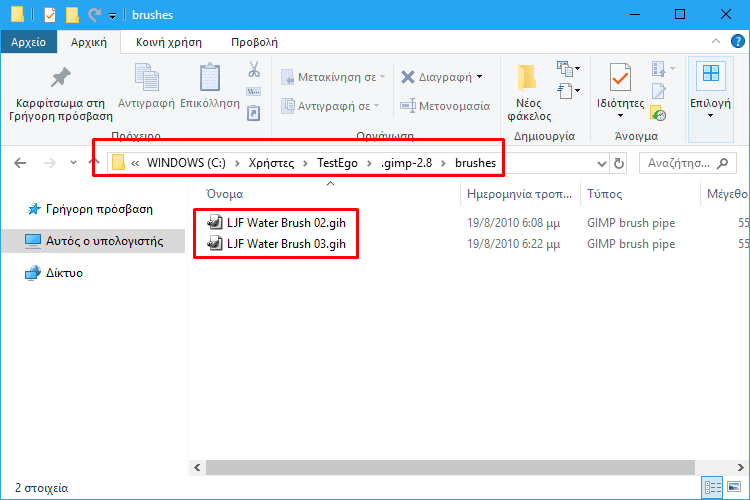Click the edit icon in Άνοιγμα group
The height and width of the screenshot is (500, 750).
(x=659, y=91)
